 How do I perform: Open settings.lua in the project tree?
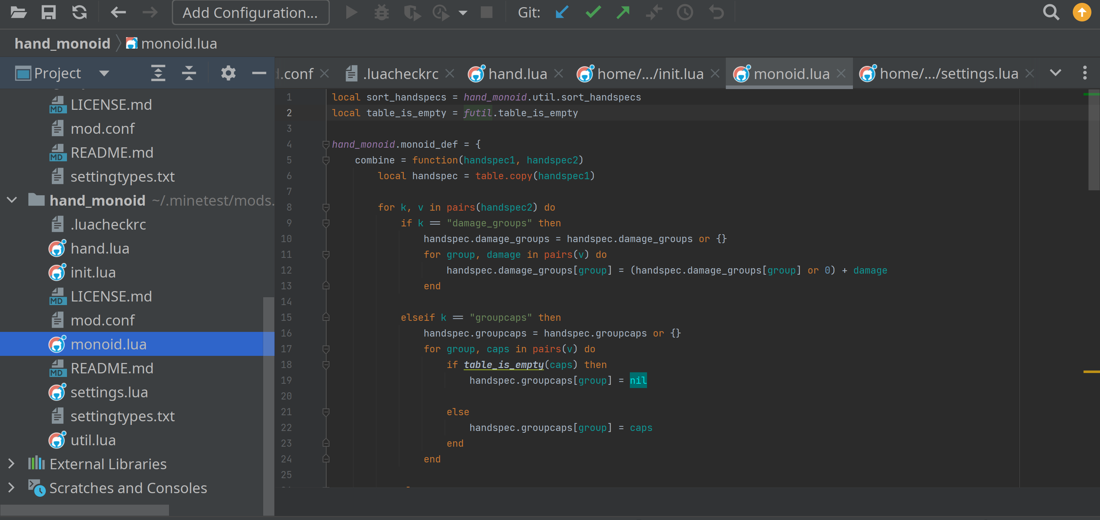(x=109, y=392)
